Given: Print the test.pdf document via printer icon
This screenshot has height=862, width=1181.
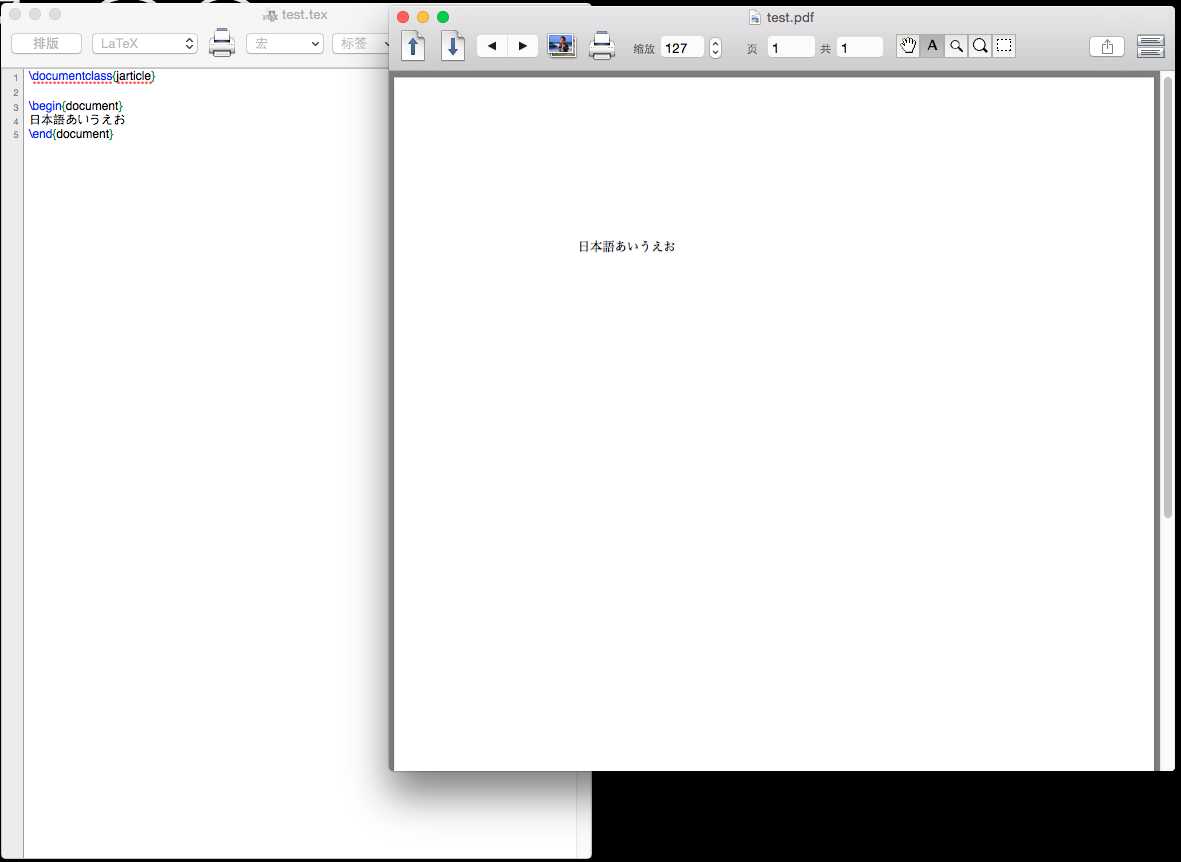Looking at the screenshot, I should (602, 46).
